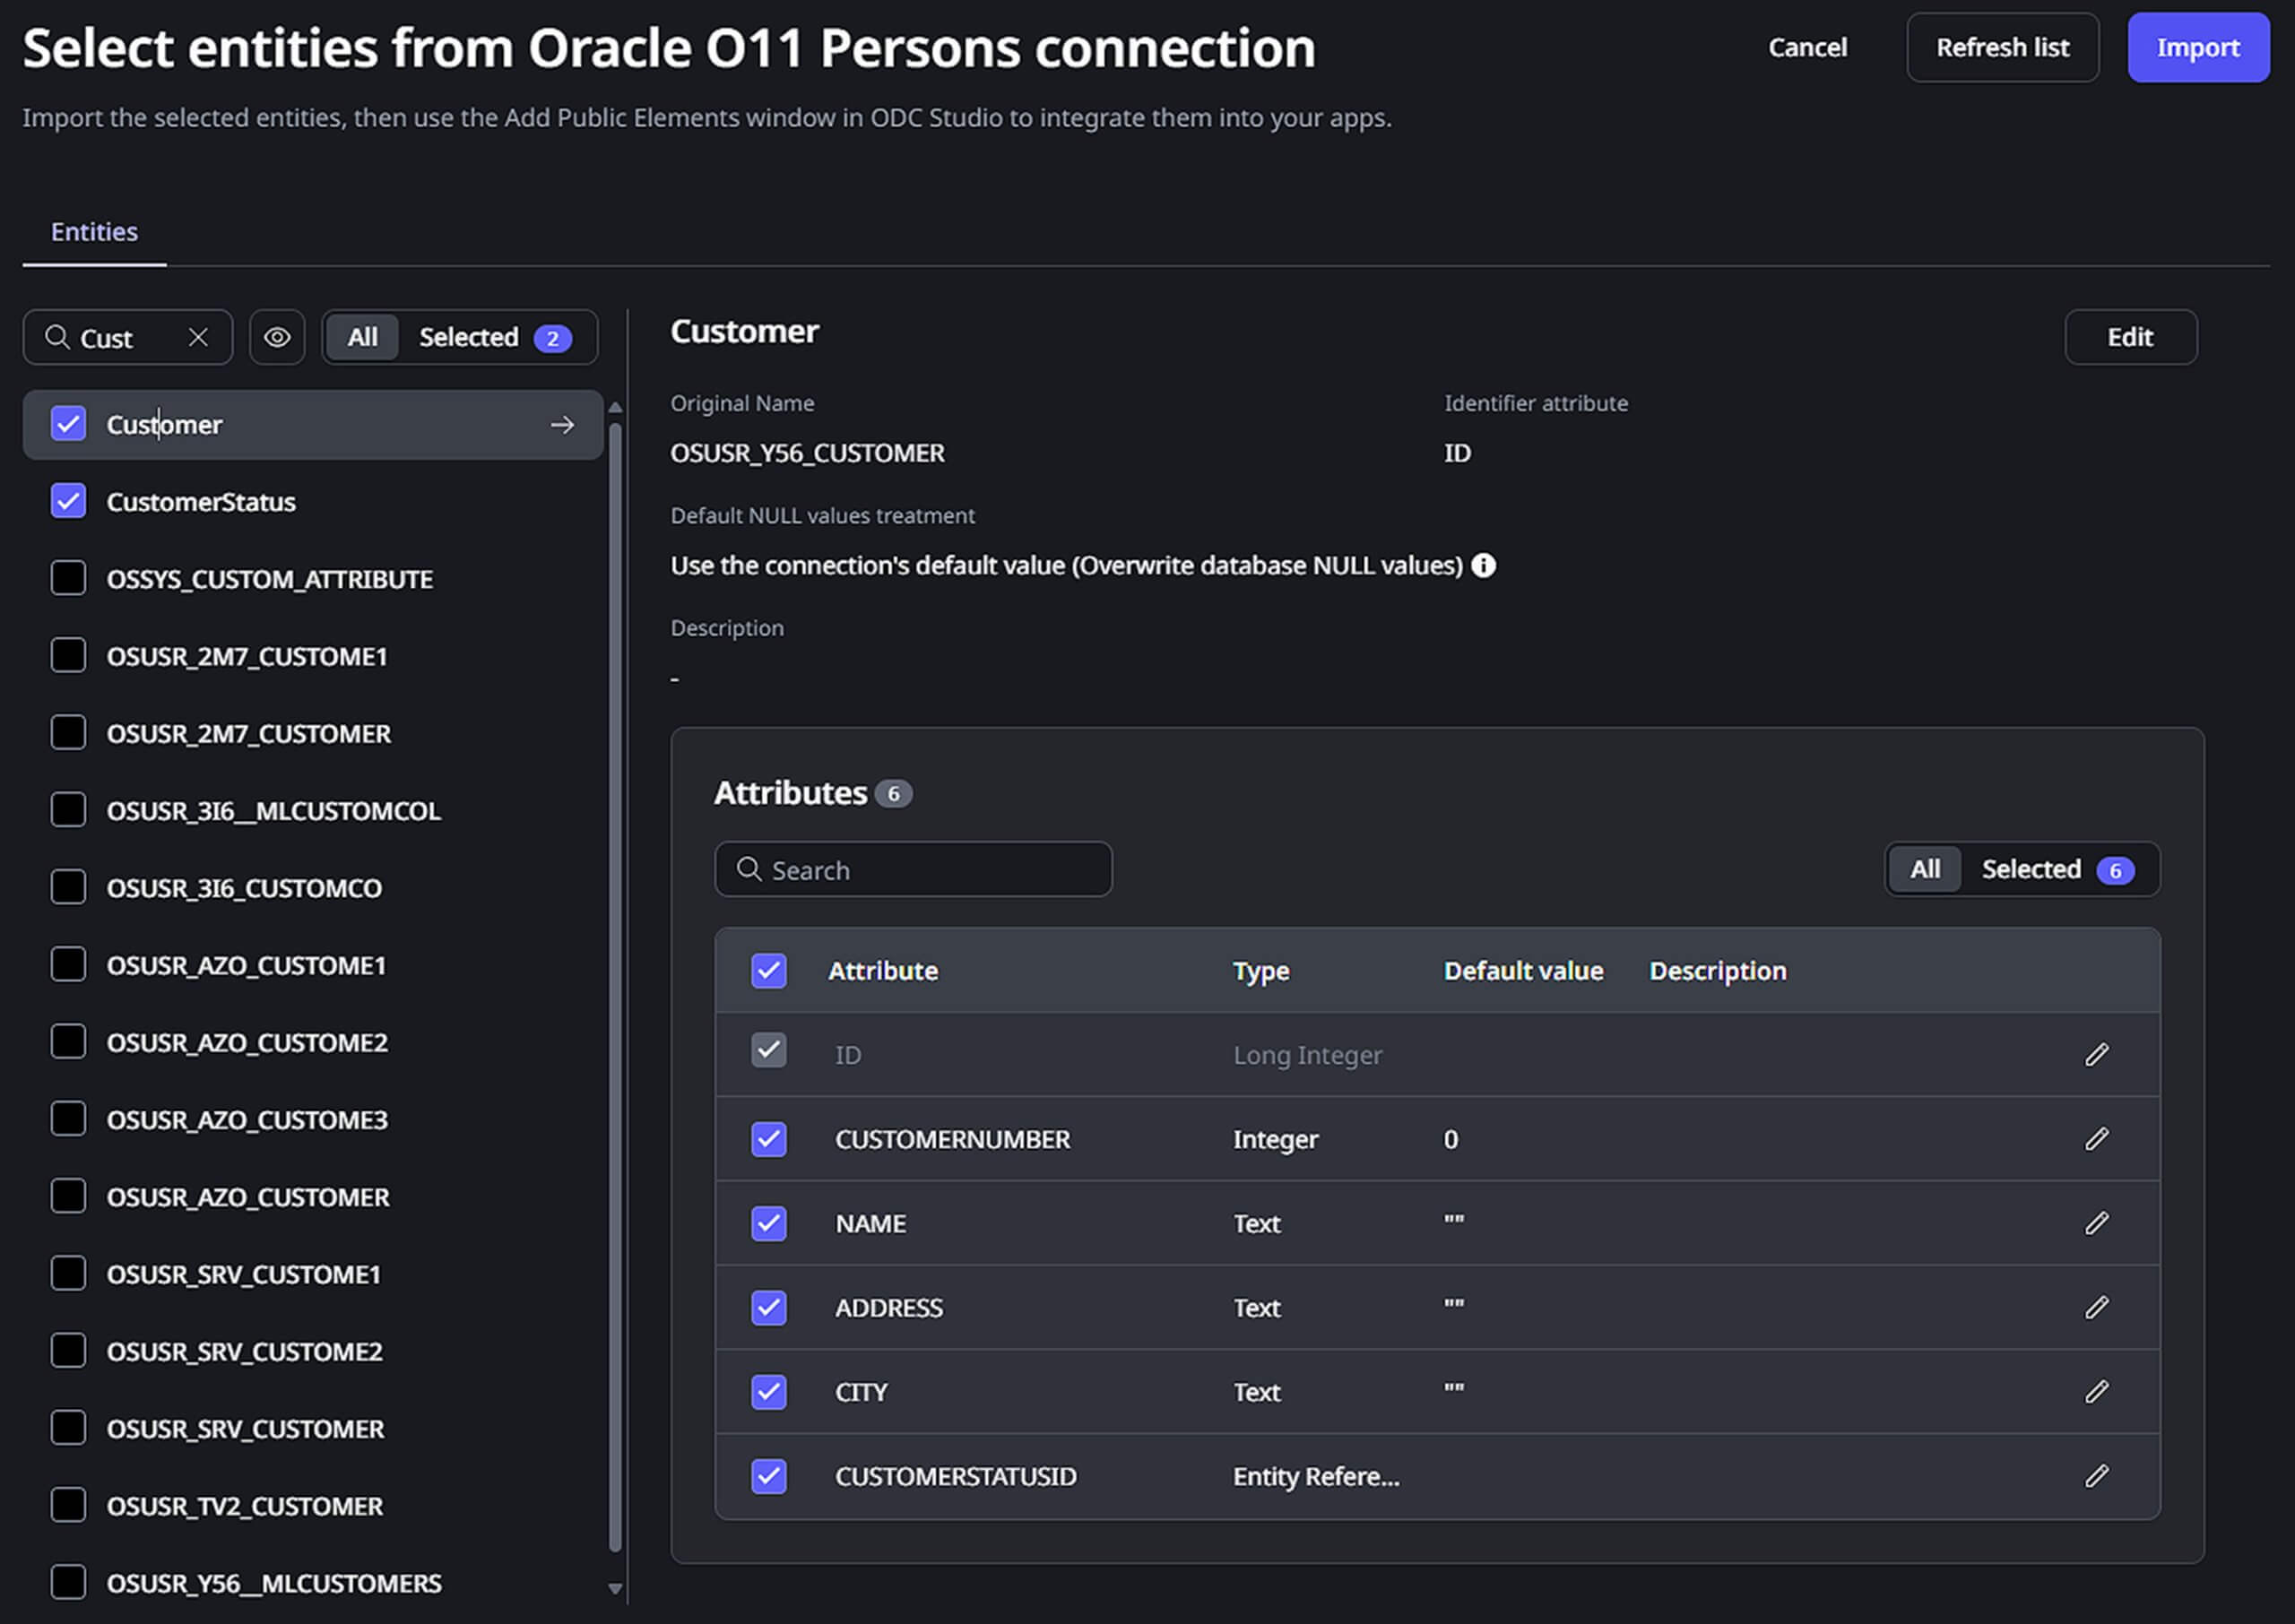Check the OSUSR_2M7_CUSTOMER checkbox
The width and height of the screenshot is (2295, 1624).
click(x=68, y=733)
